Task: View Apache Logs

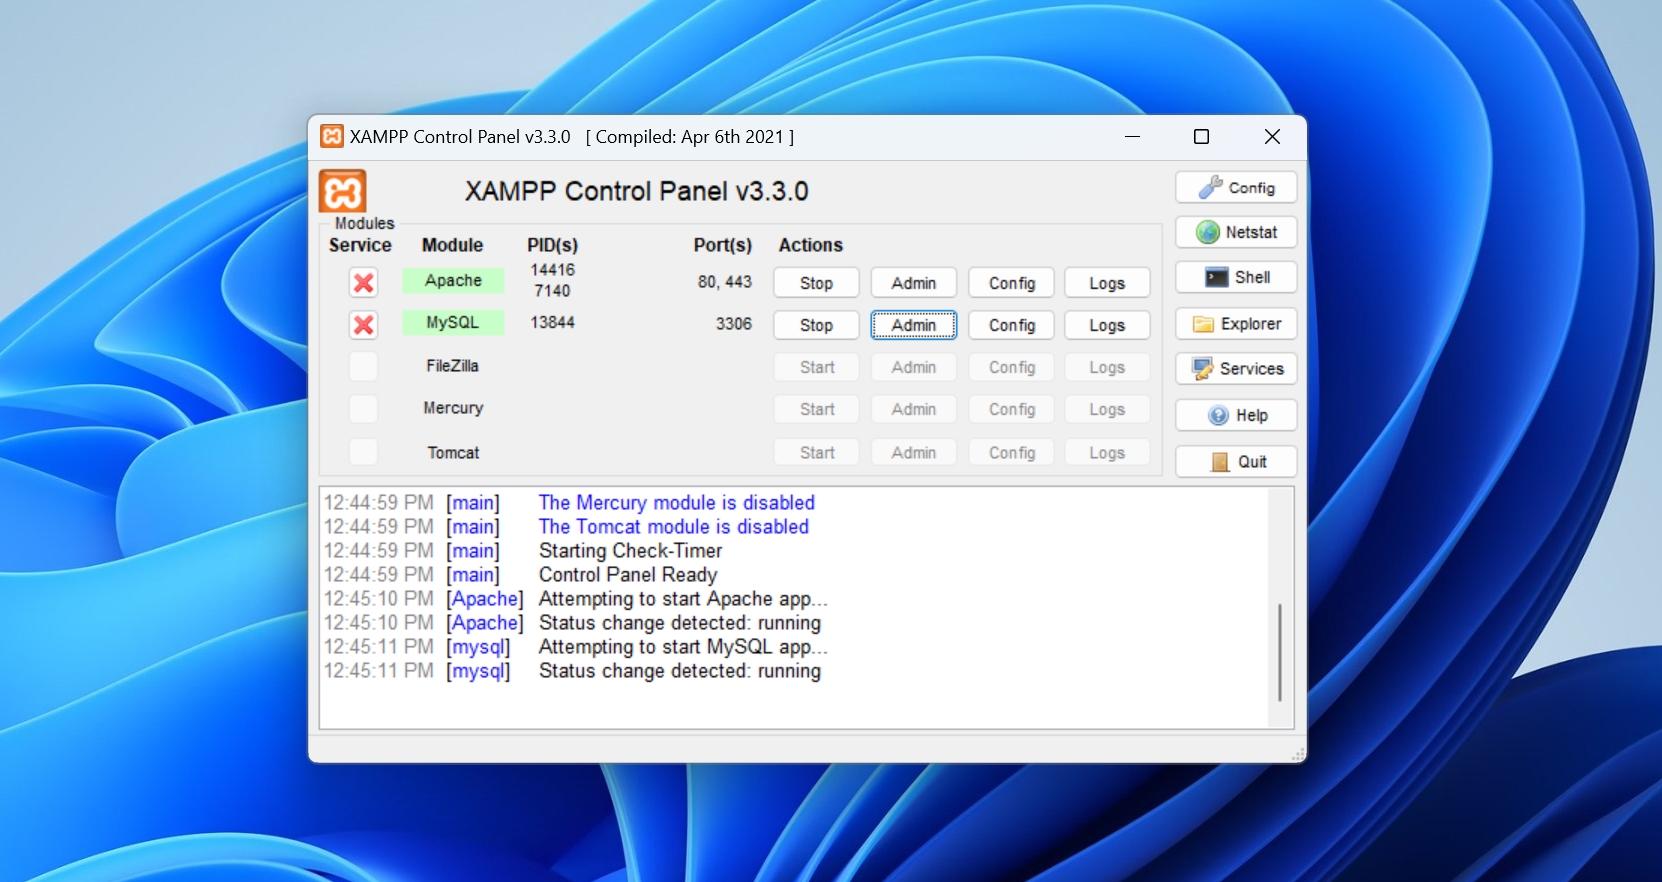Action: coord(1107,283)
